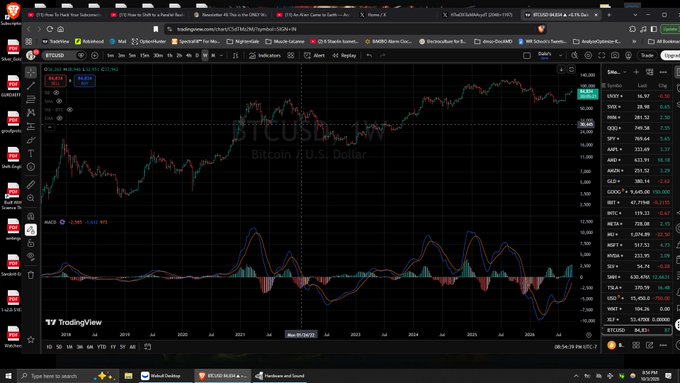Viewport: 680px width, 383px height.
Task: Hide all drawings with eye icon
Action: [x=31, y=257]
